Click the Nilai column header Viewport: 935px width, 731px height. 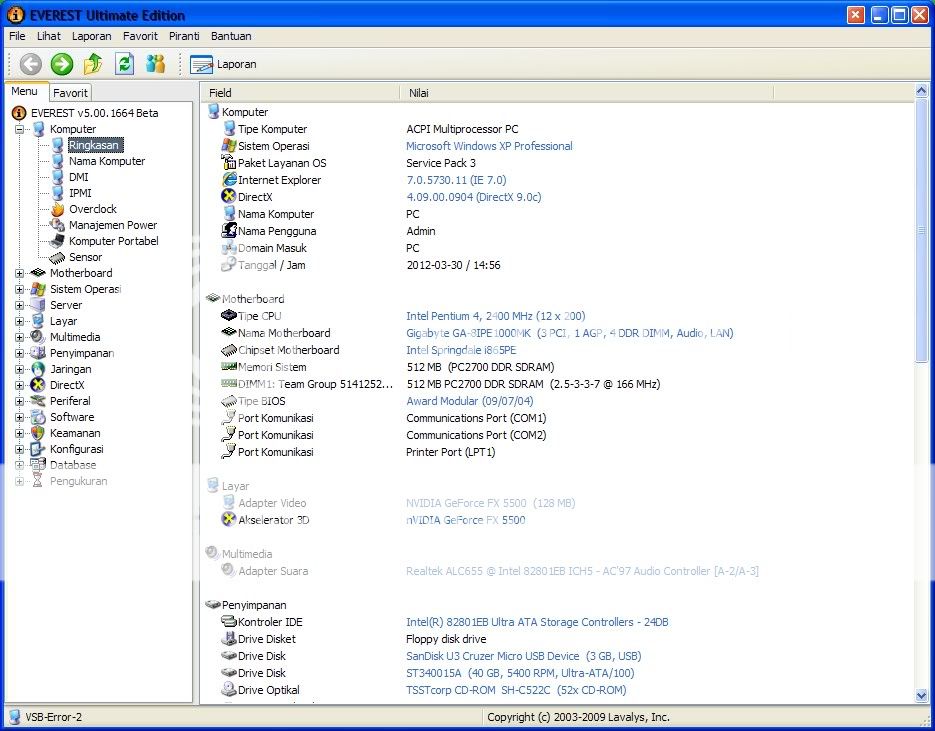point(587,92)
